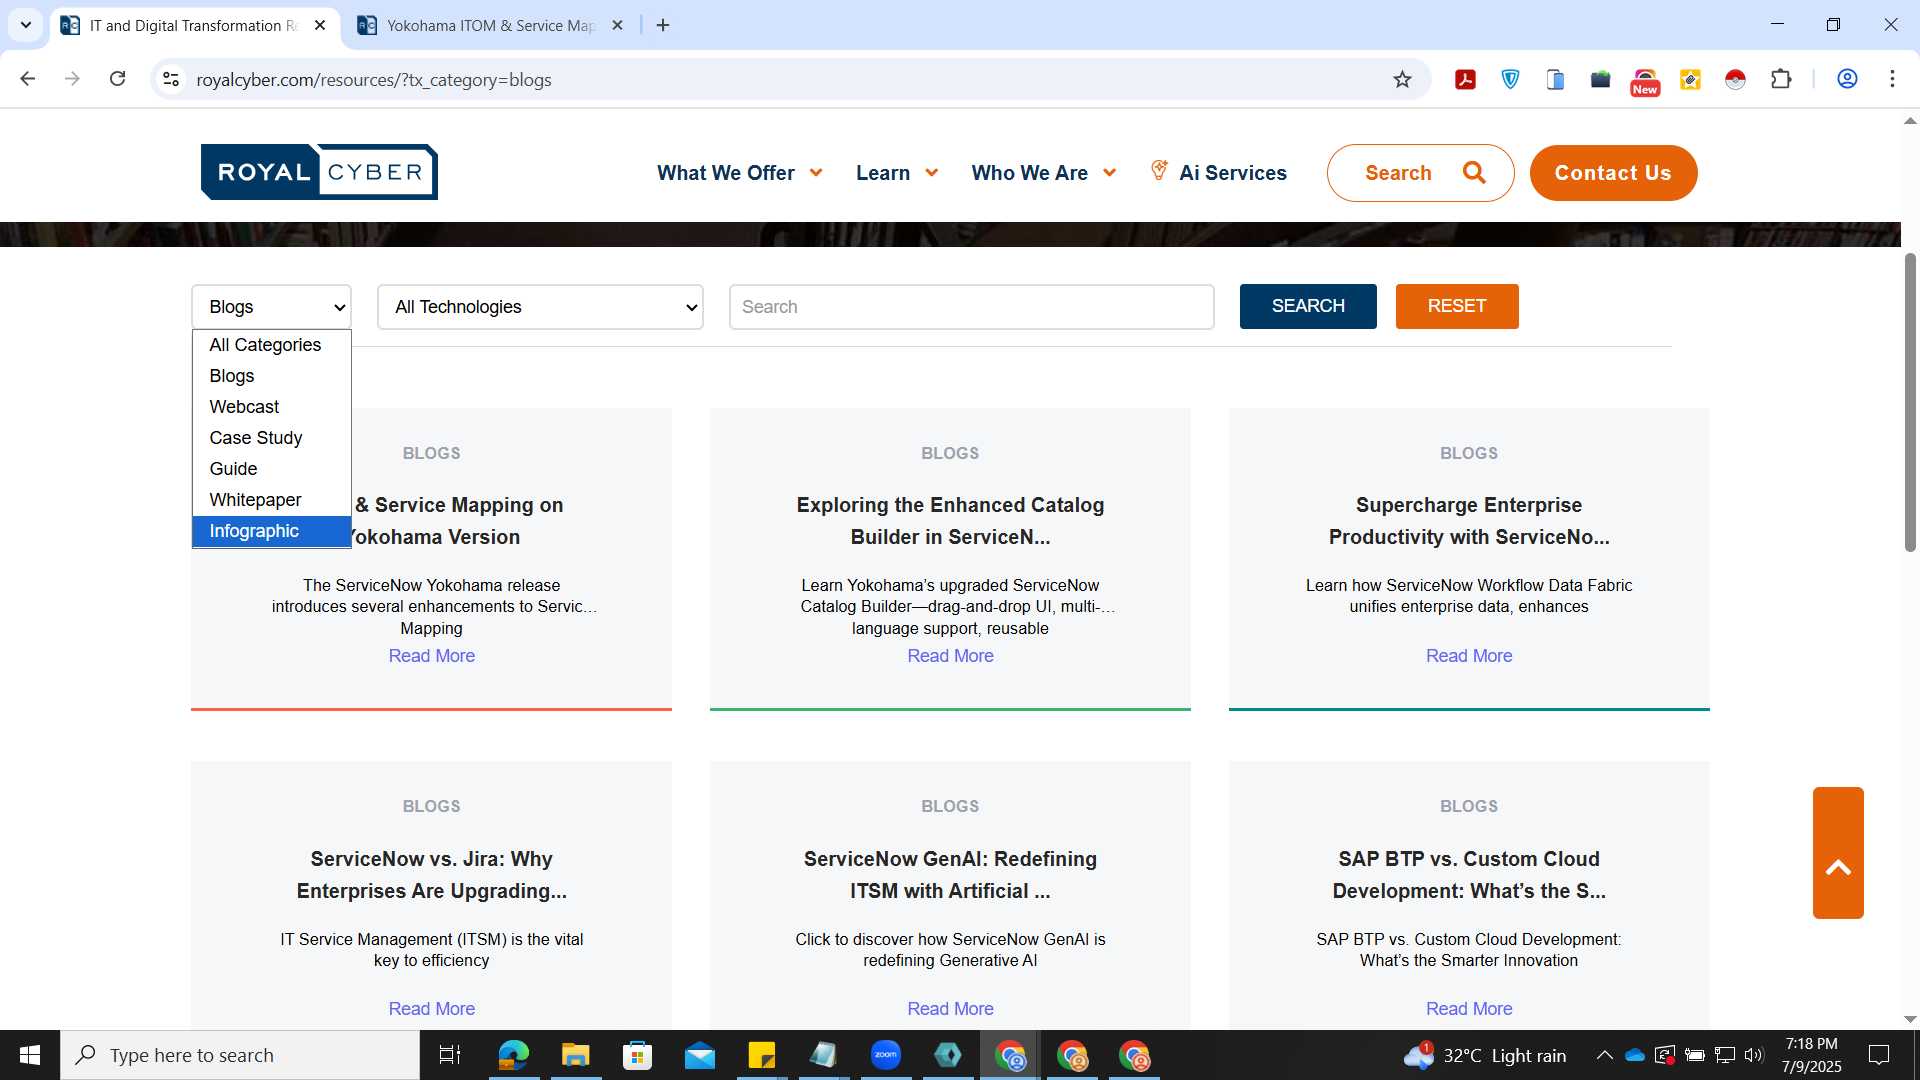The height and width of the screenshot is (1080, 1920).
Task: Open Microsoft Store from the taskbar
Action: tap(637, 1055)
